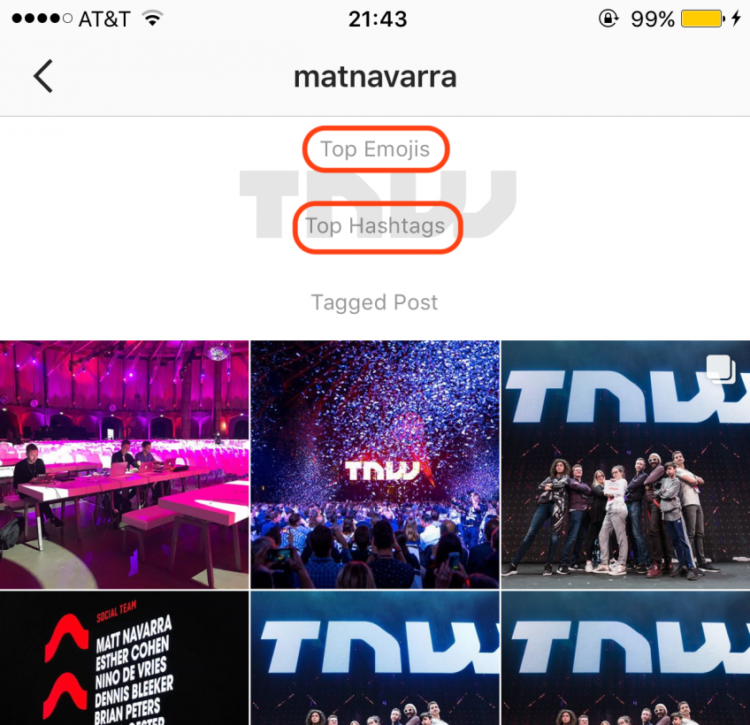750x725 pixels.
Task: Tap the battery indicator icon
Action: [703, 19]
